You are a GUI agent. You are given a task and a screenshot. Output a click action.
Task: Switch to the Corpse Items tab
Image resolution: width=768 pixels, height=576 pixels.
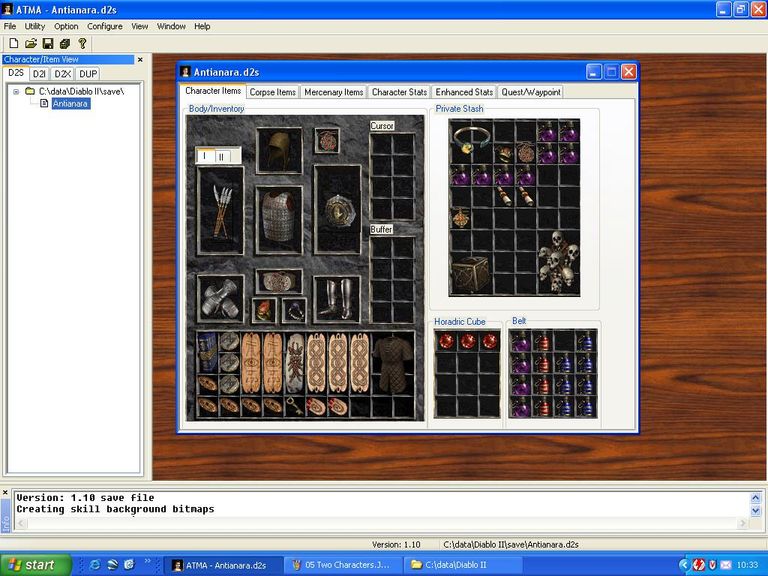272,92
